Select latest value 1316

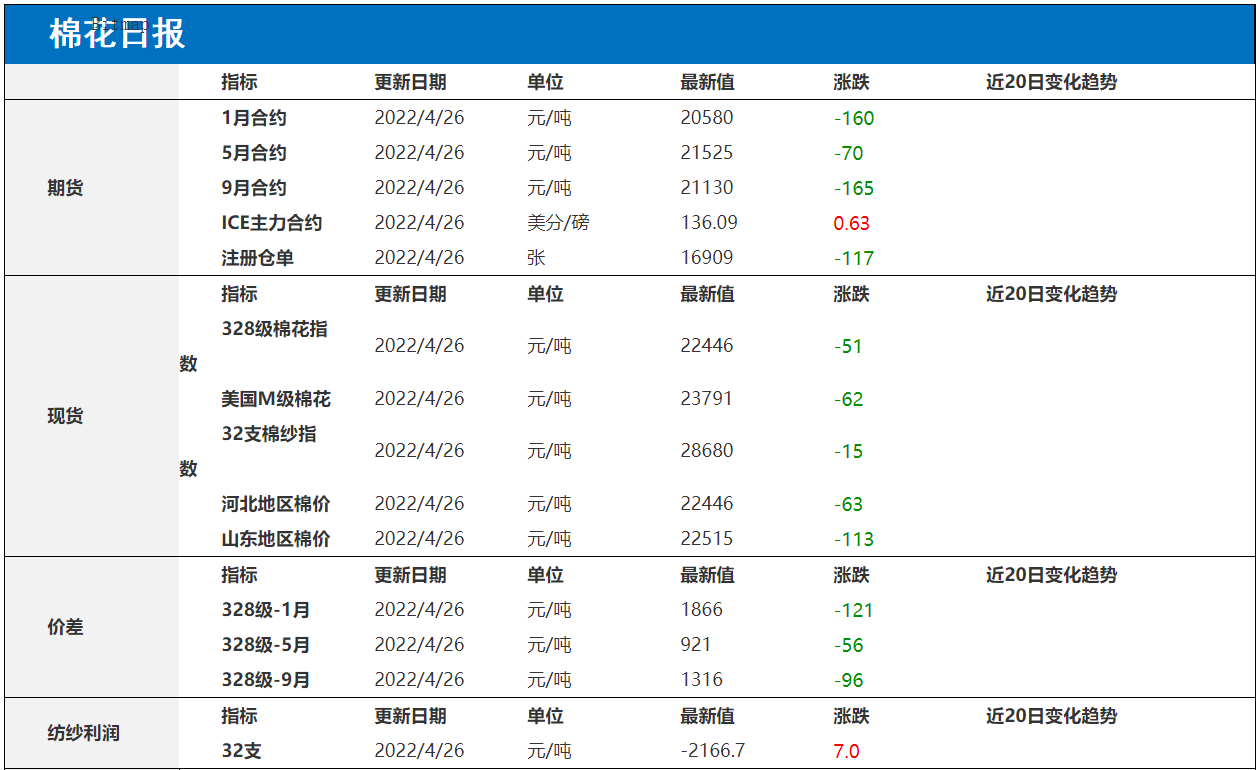(702, 680)
